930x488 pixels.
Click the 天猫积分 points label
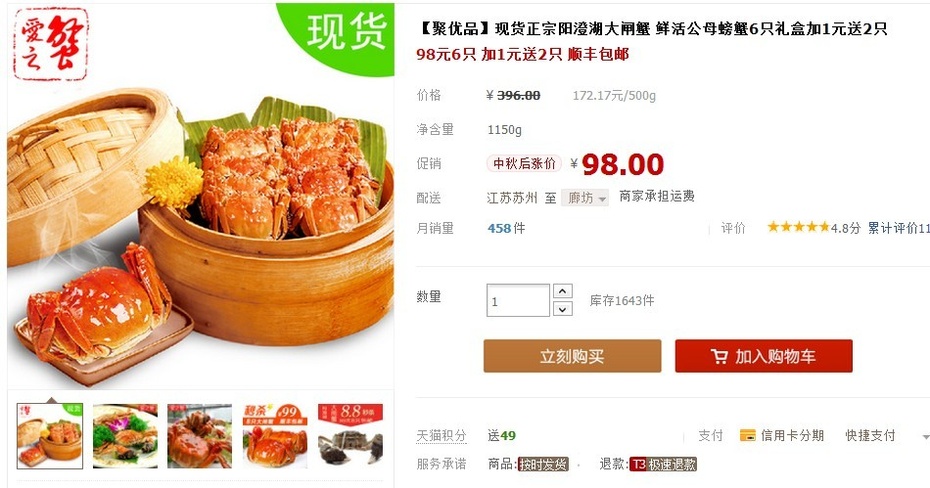tap(441, 436)
